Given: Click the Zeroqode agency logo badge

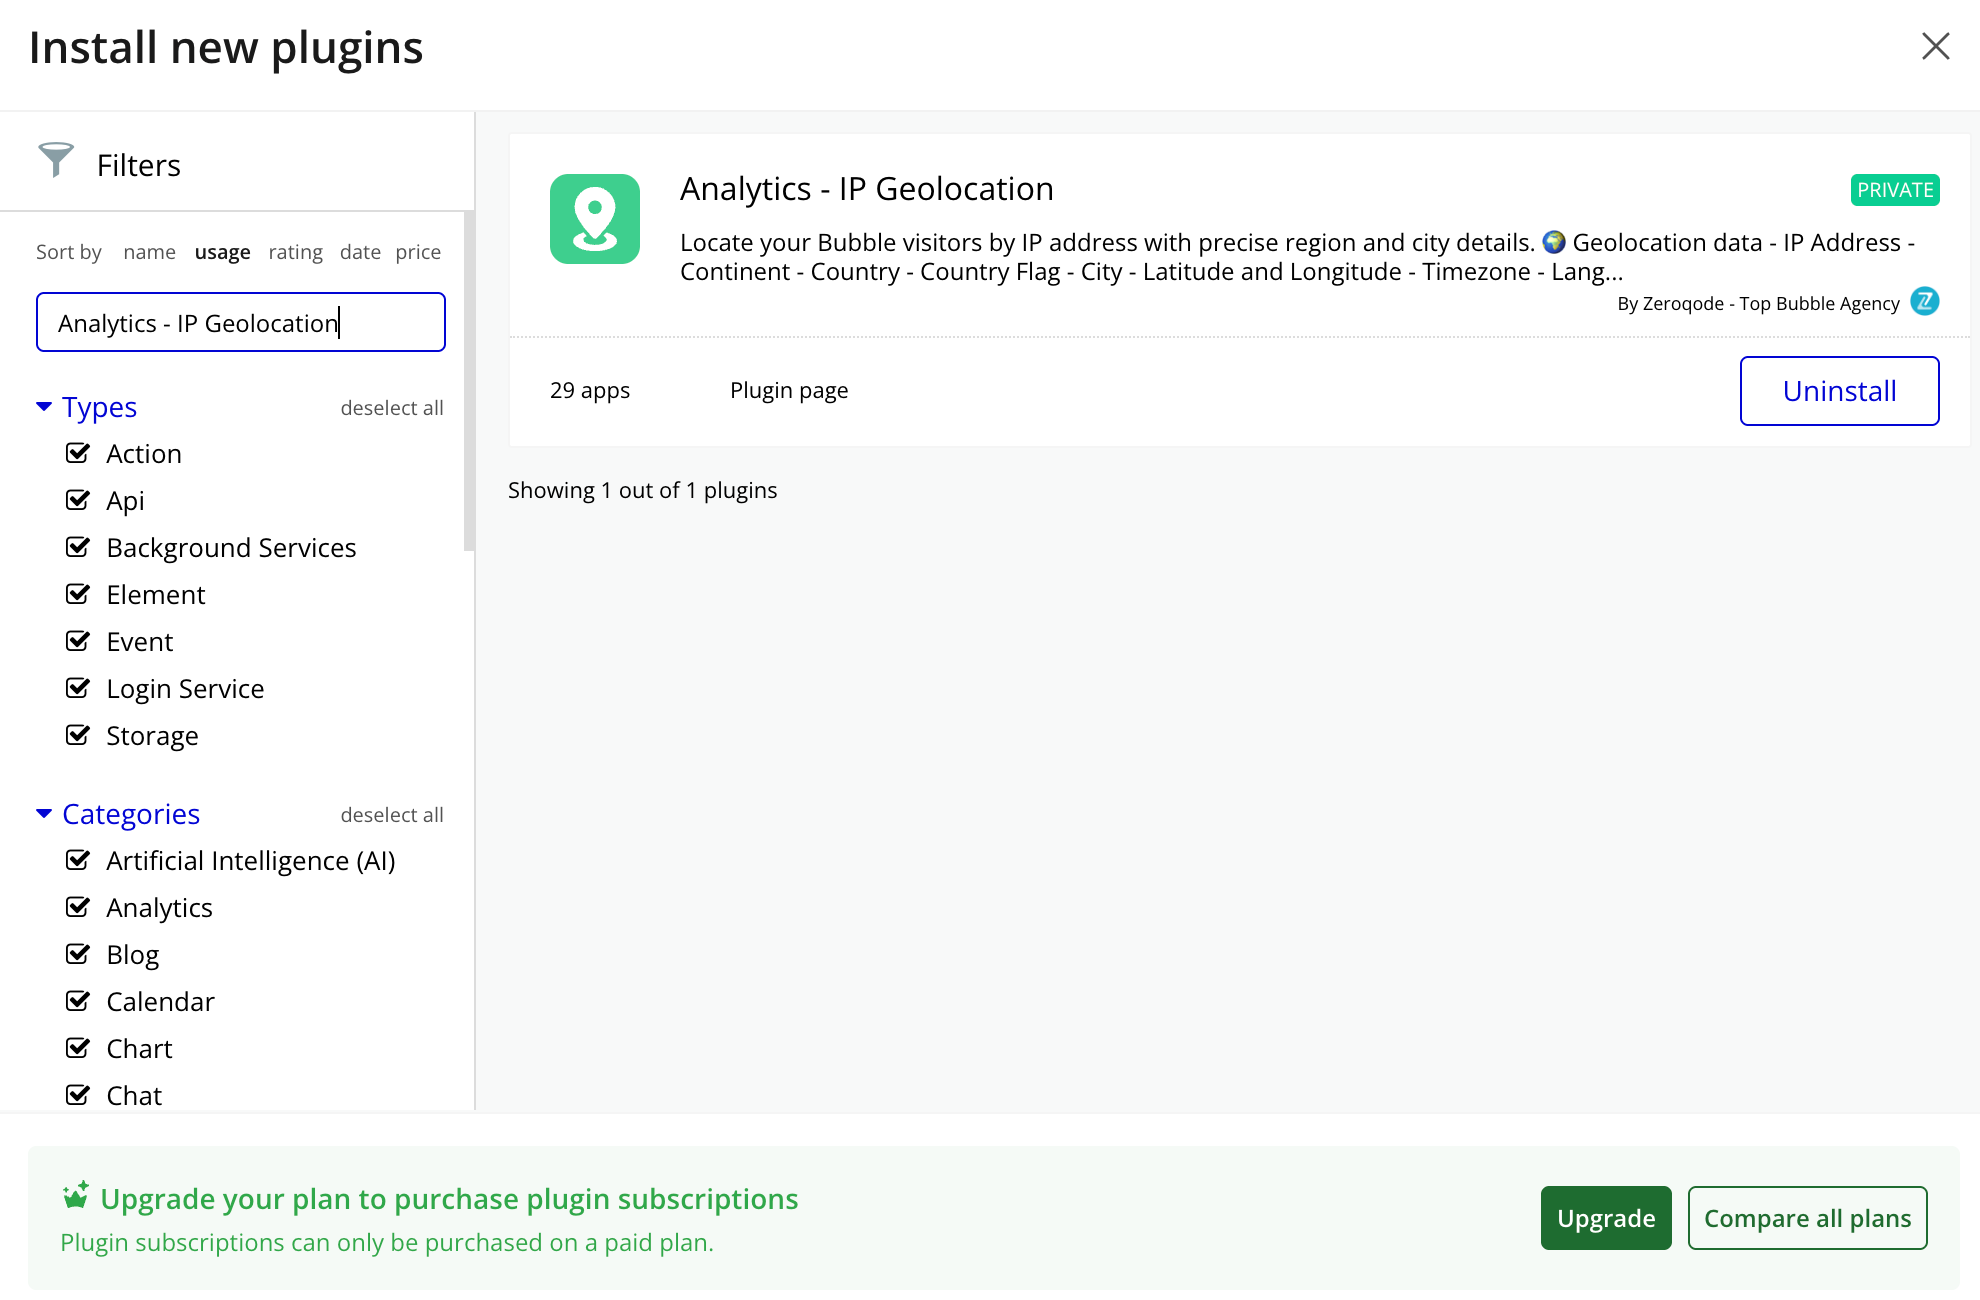Looking at the screenshot, I should click(x=1924, y=301).
